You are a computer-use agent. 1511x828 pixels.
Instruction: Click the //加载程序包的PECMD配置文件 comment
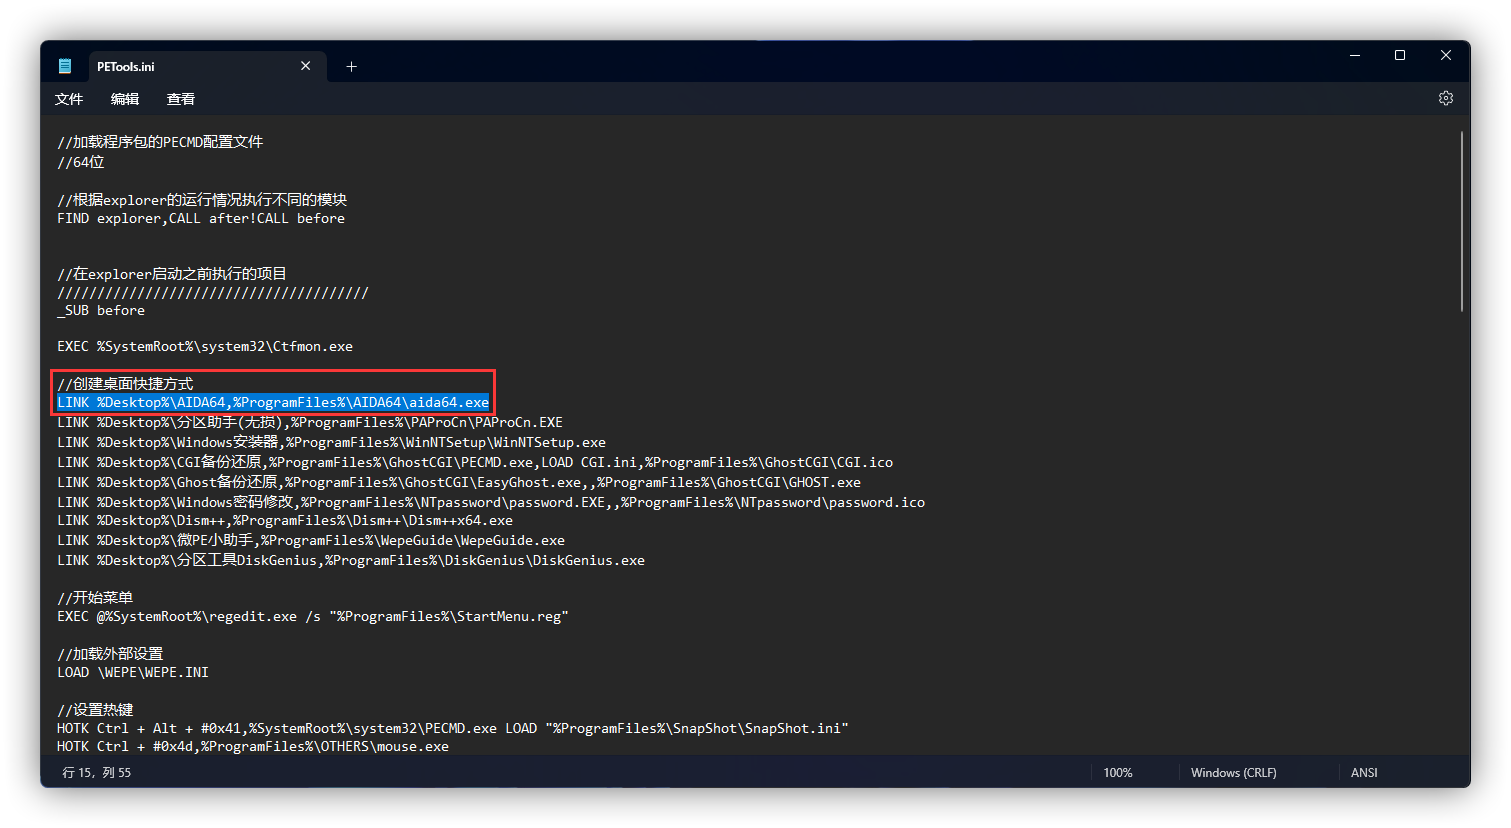160,142
